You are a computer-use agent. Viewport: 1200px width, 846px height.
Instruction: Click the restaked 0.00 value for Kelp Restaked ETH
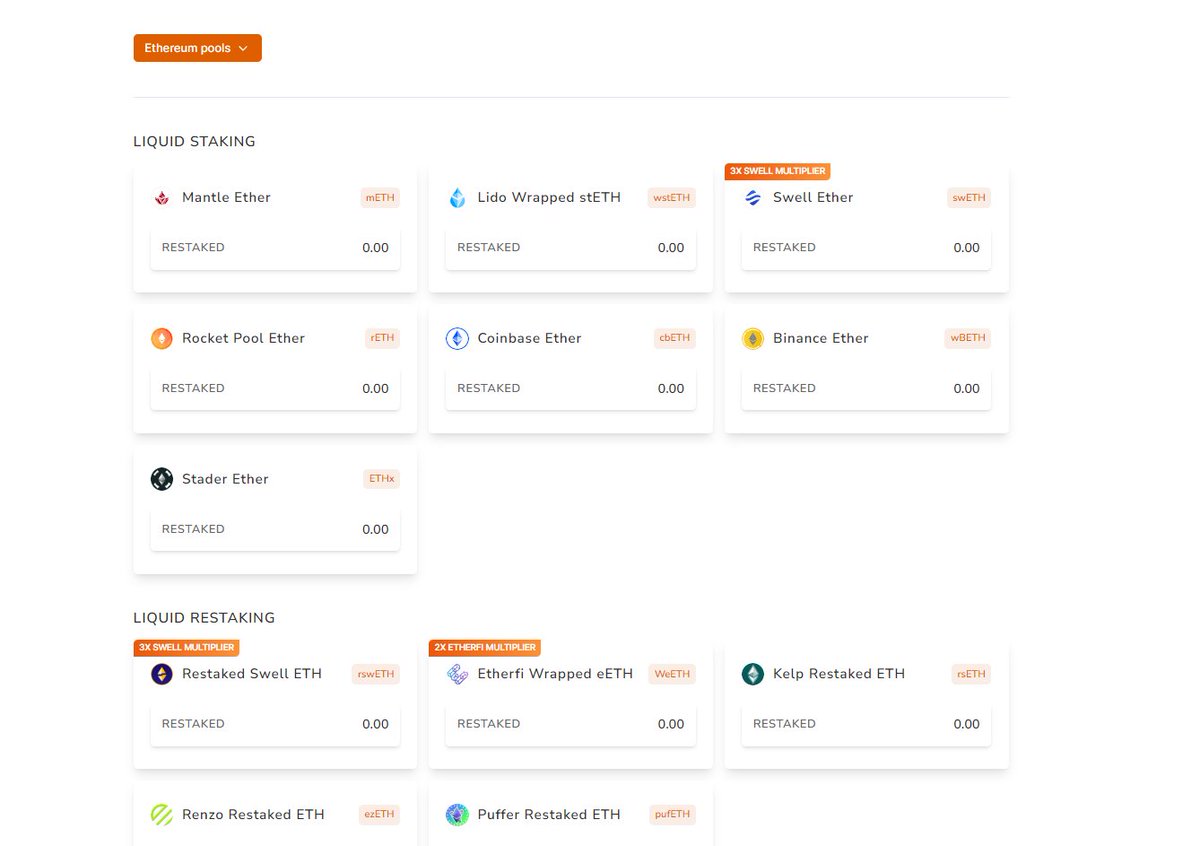pyautogui.click(x=966, y=725)
